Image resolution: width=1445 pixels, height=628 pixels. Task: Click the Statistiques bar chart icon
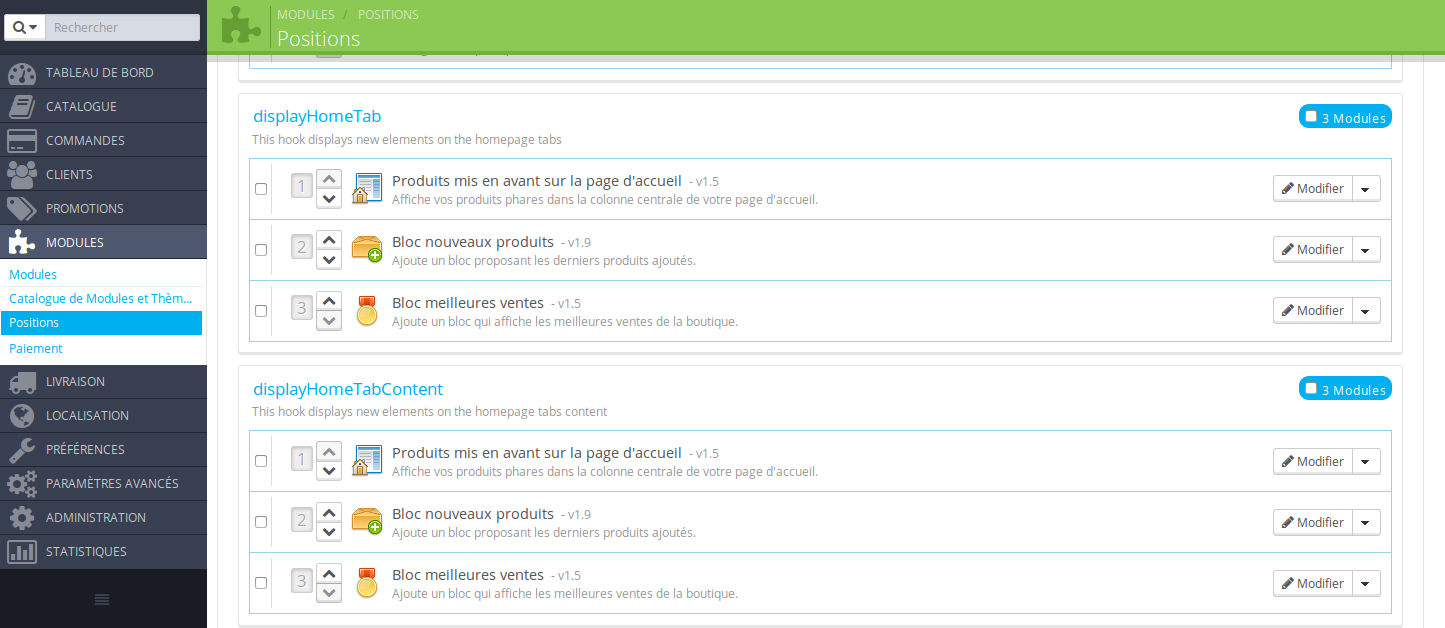pos(22,552)
